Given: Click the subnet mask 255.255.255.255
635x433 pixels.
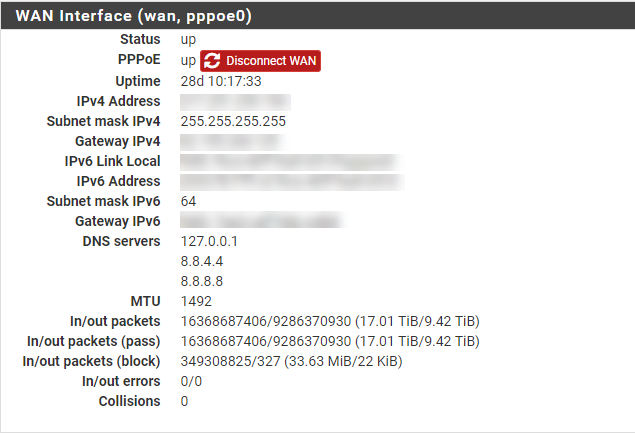Looking at the screenshot, I should pos(233,121).
